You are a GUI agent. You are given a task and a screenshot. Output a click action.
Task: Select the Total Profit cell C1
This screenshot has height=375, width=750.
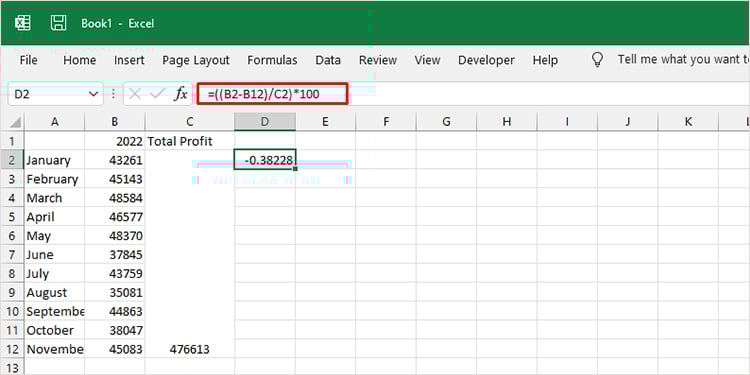(190, 141)
